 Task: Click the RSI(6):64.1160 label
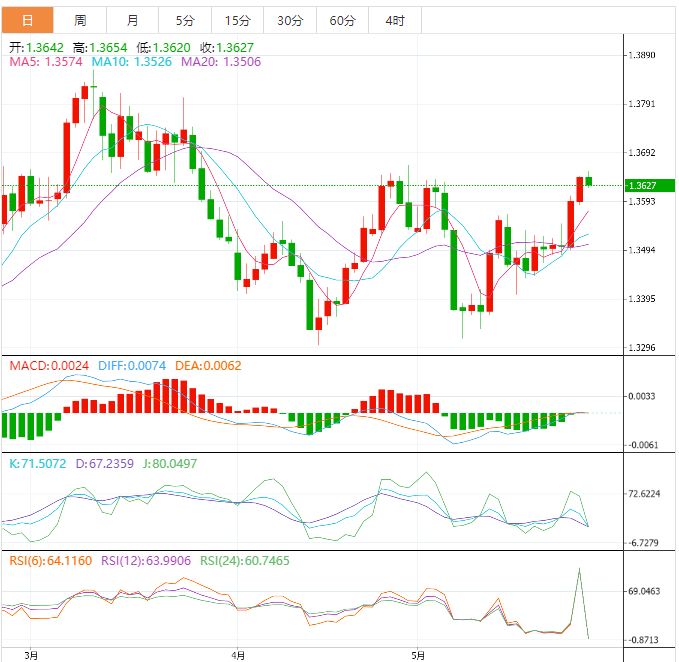click(x=51, y=561)
